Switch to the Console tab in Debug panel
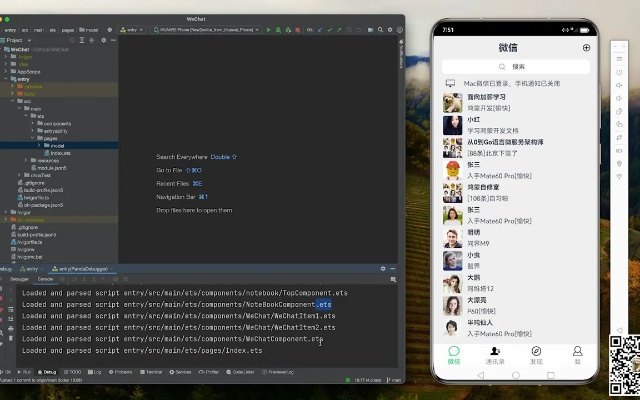 pyautogui.click(x=45, y=279)
